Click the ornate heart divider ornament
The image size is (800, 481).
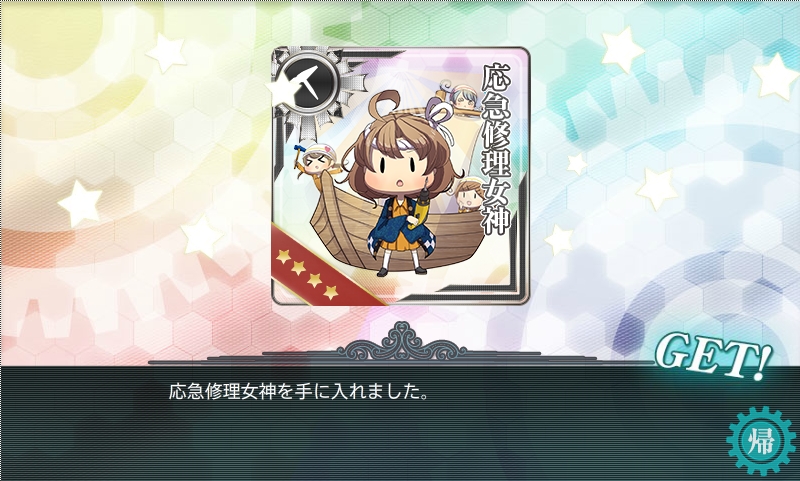point(402,341)
